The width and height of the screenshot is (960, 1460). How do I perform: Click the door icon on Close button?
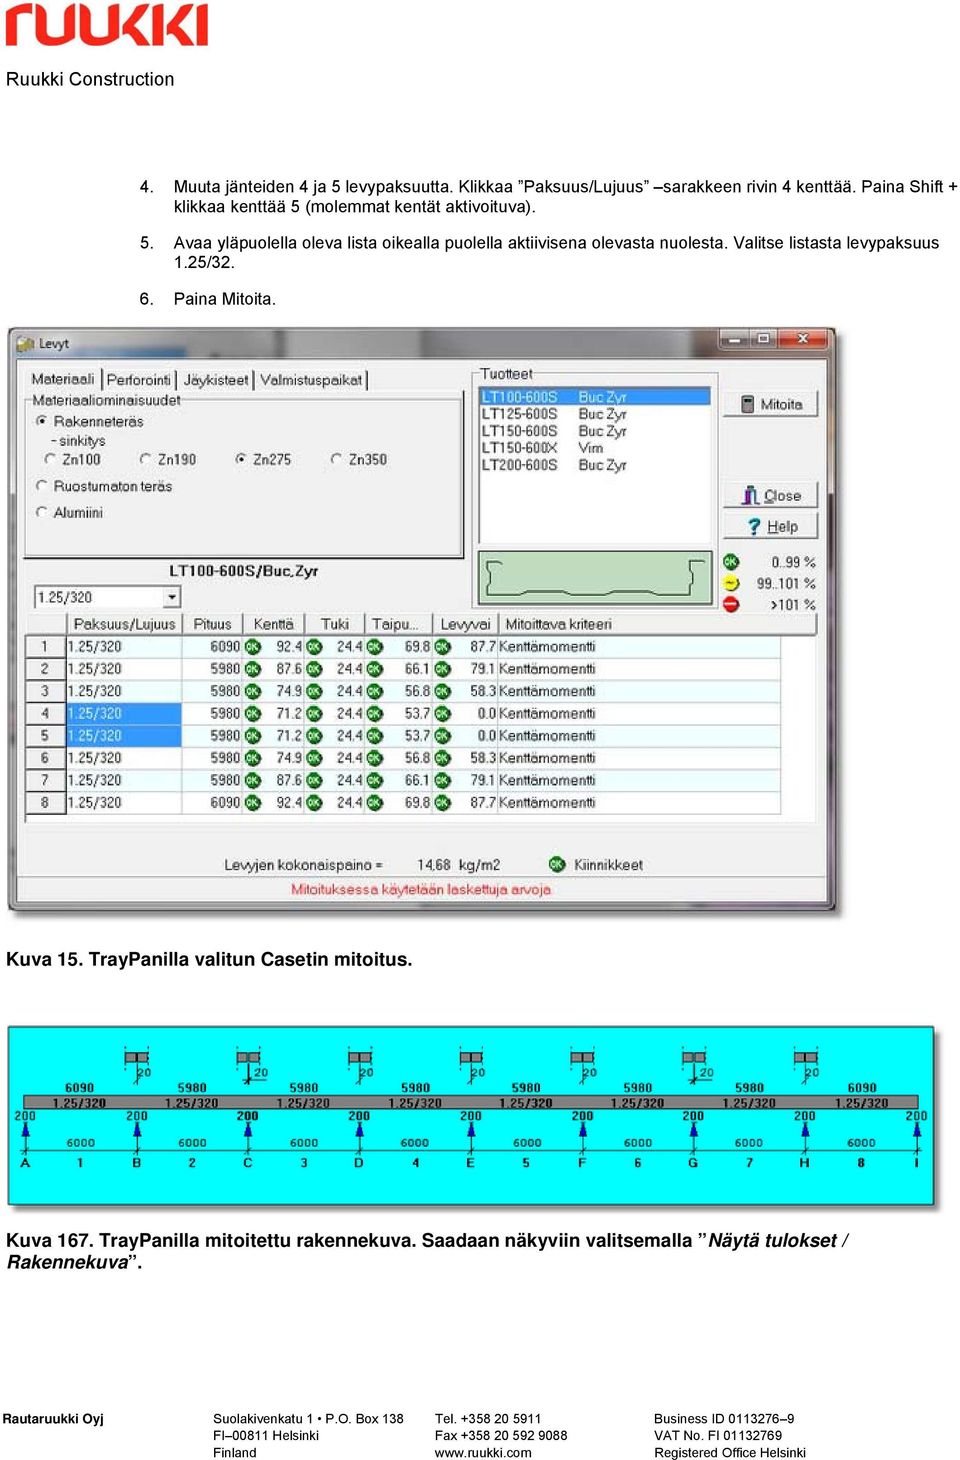click(x=750, y=495)
